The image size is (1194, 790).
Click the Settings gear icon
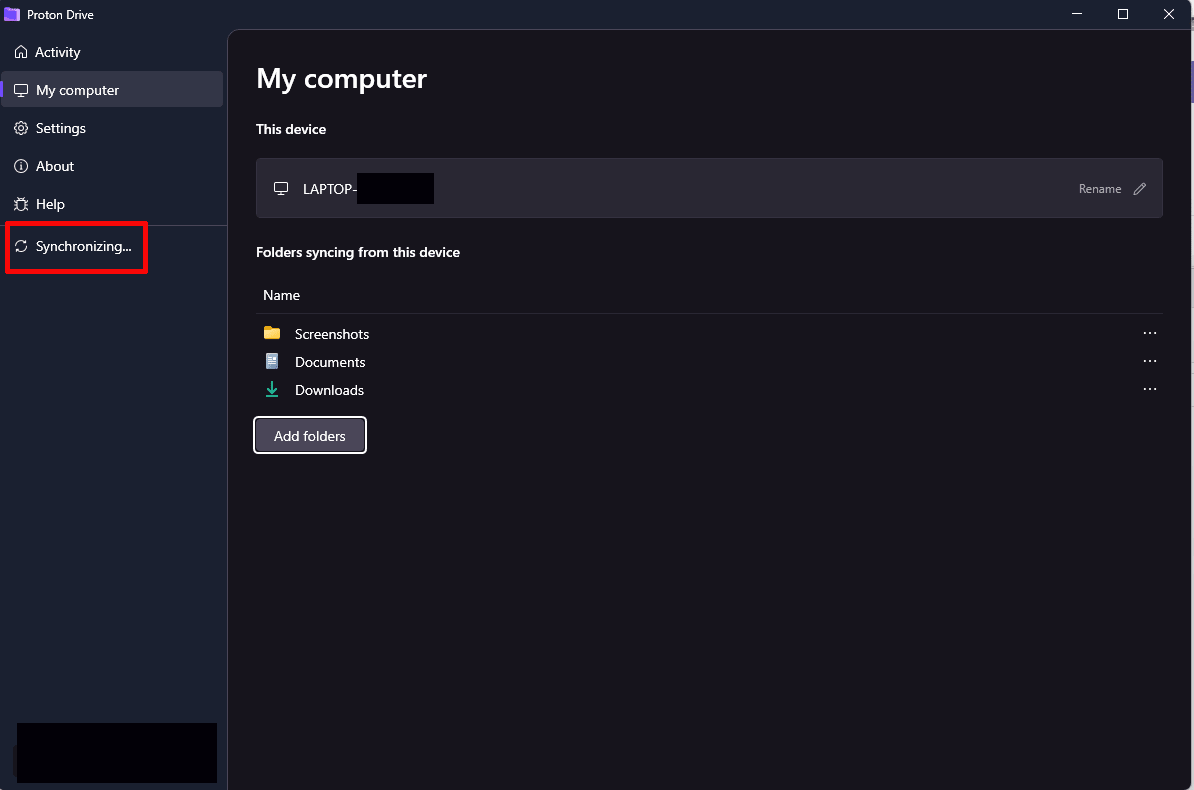pyautogui.click(x=21, y=128)
